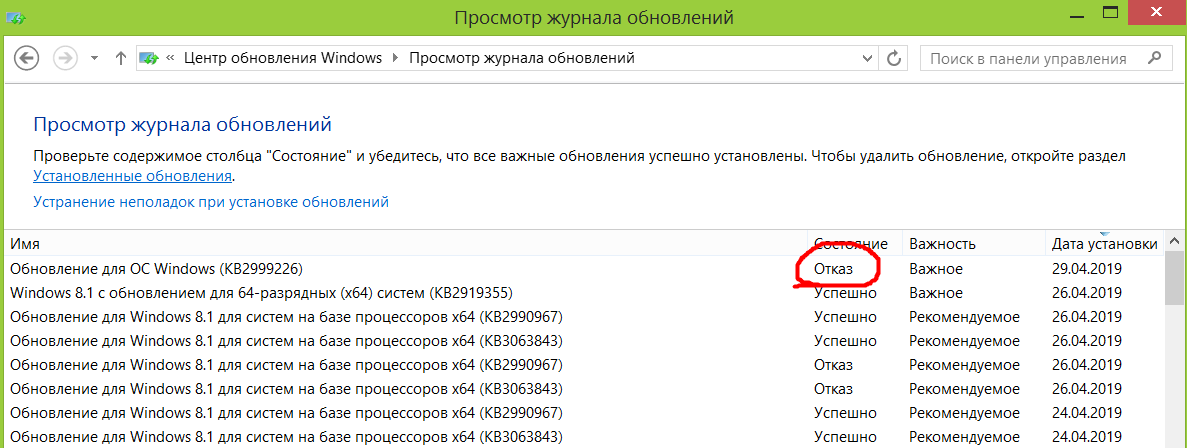Click the magnifier search icon
The width and height of the screenshot is (1187, 448).
1154,58
